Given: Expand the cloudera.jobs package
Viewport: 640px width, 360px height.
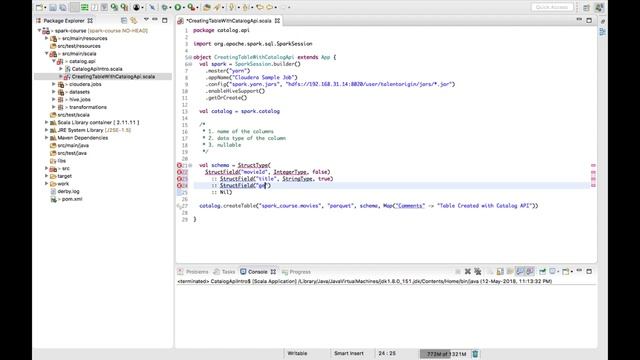Looking at the screenshot, I should click(53, 84).
